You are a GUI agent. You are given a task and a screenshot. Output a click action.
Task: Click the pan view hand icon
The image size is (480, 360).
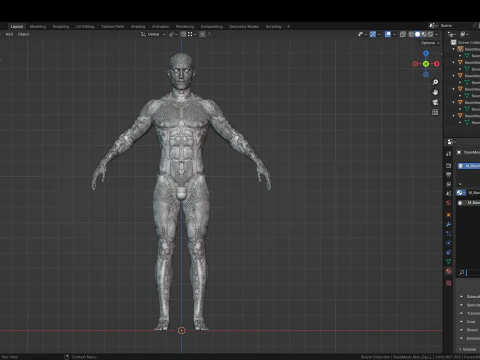435,92
